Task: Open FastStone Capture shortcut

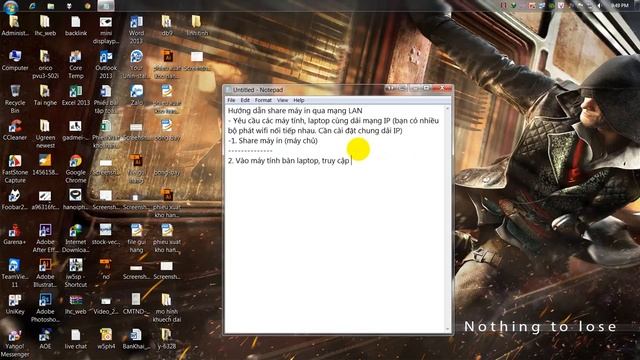Action: (15, 169)
